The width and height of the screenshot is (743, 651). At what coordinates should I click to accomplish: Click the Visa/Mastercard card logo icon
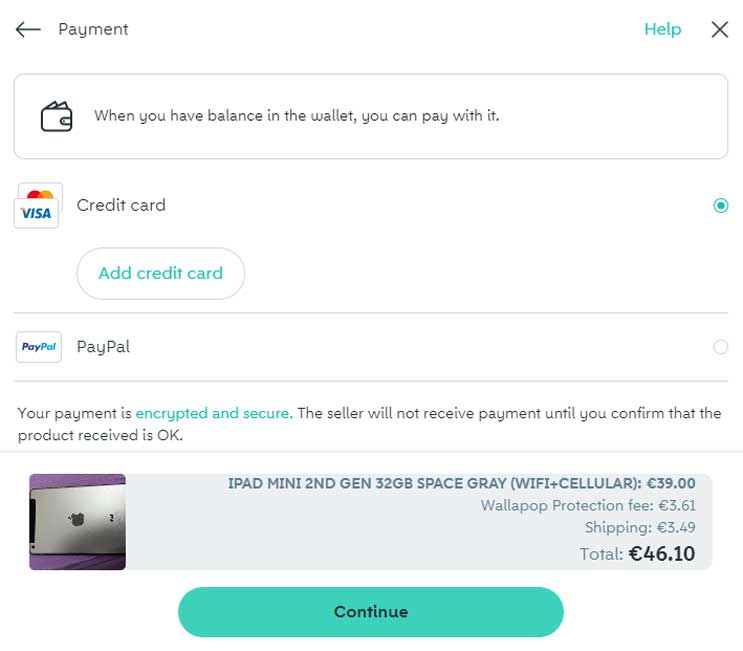coord(38,205)
